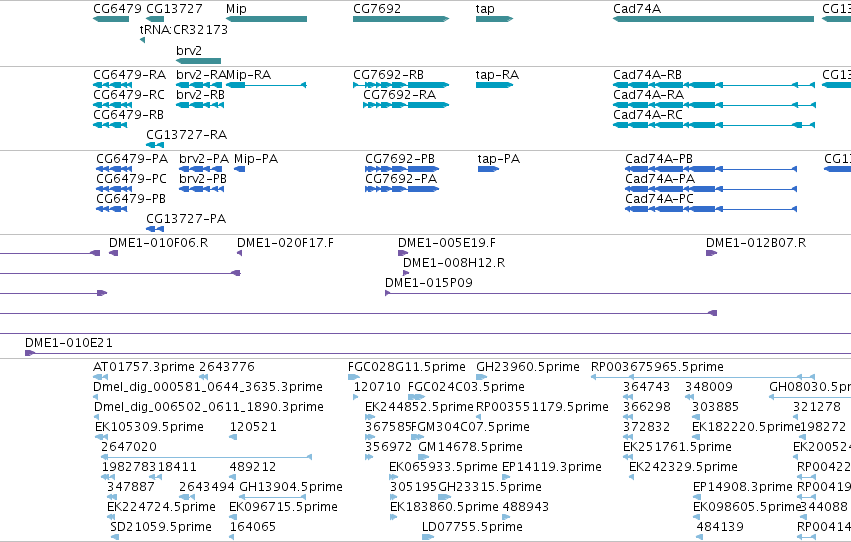Click the Cad74A gene bar
This screenshot has height=542, width=851.
tap(714, 19)
